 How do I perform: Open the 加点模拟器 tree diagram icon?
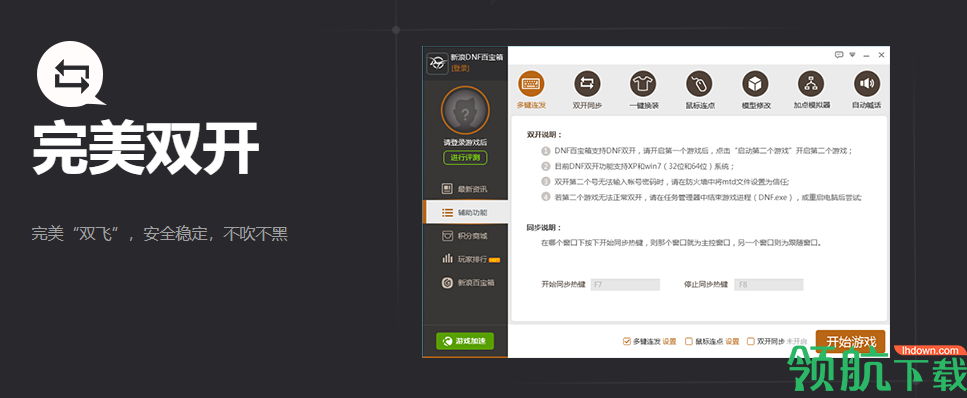tap(811, 83)
